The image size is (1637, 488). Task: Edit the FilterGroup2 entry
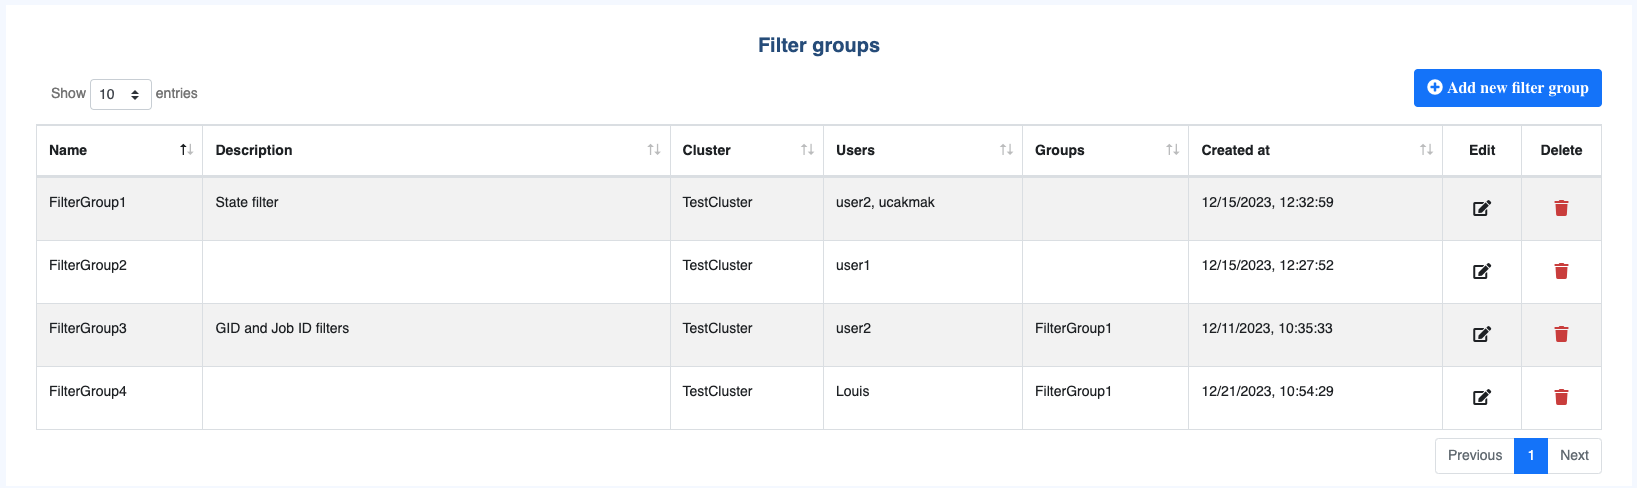point(1481,271)
